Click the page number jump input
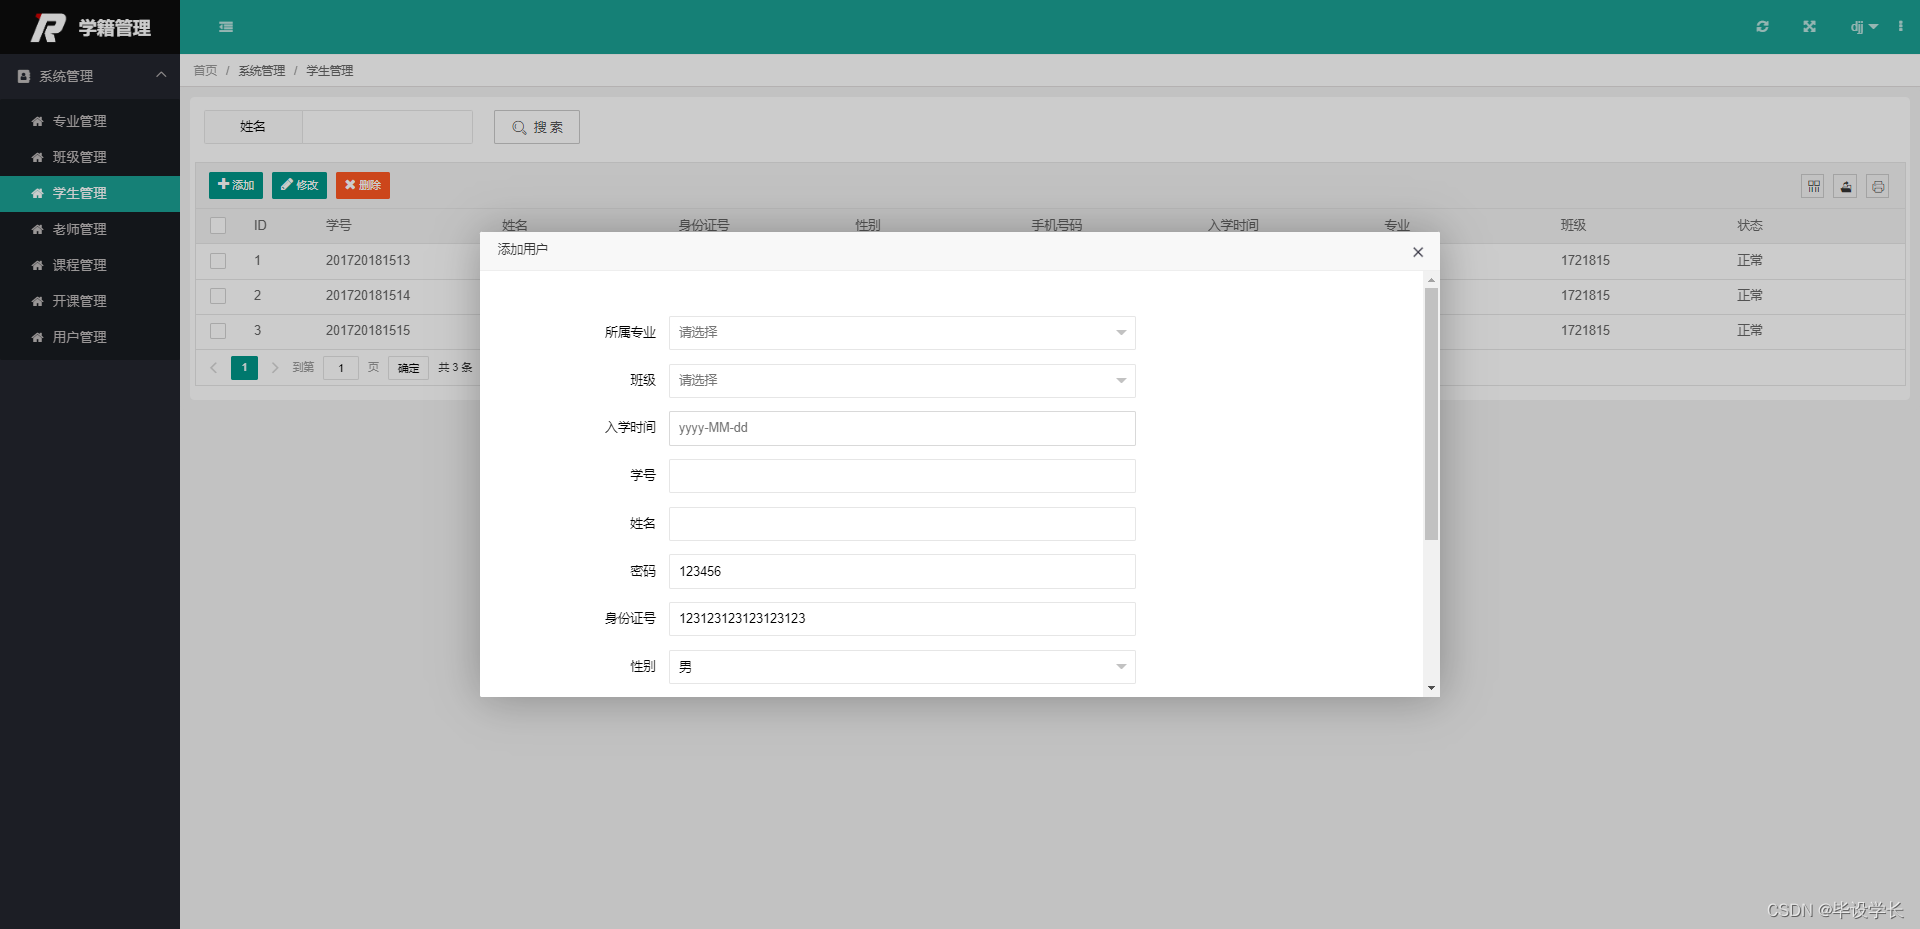 (x=341, y=368)
